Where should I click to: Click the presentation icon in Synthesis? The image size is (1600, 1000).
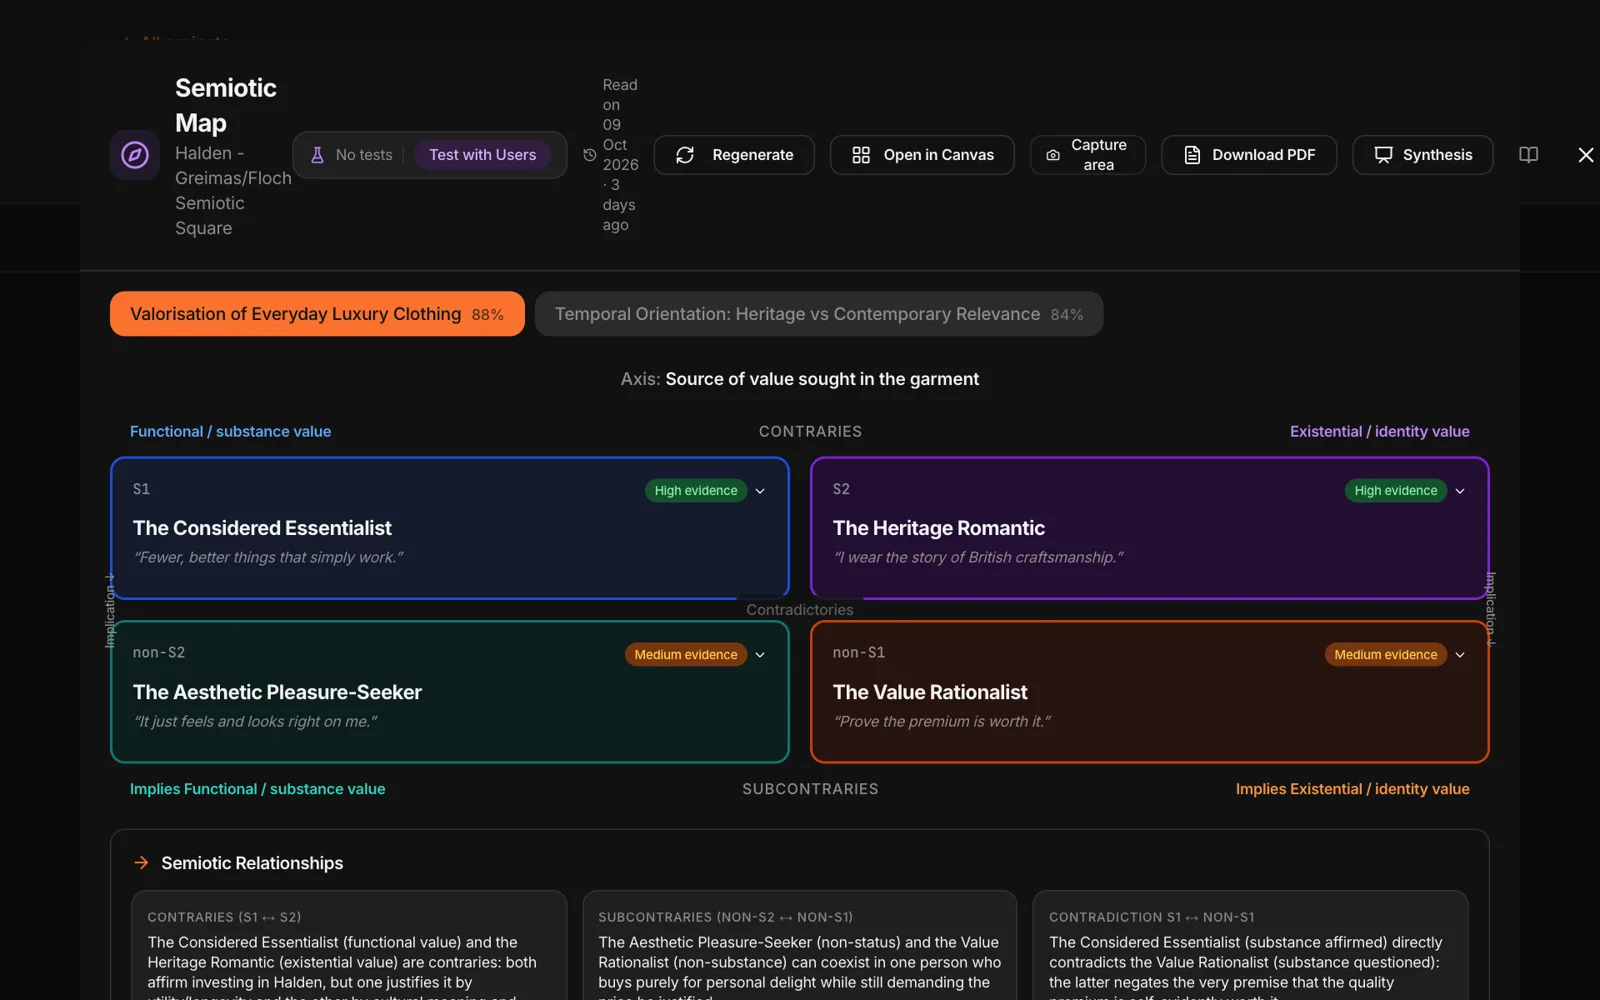point(1383,155)
